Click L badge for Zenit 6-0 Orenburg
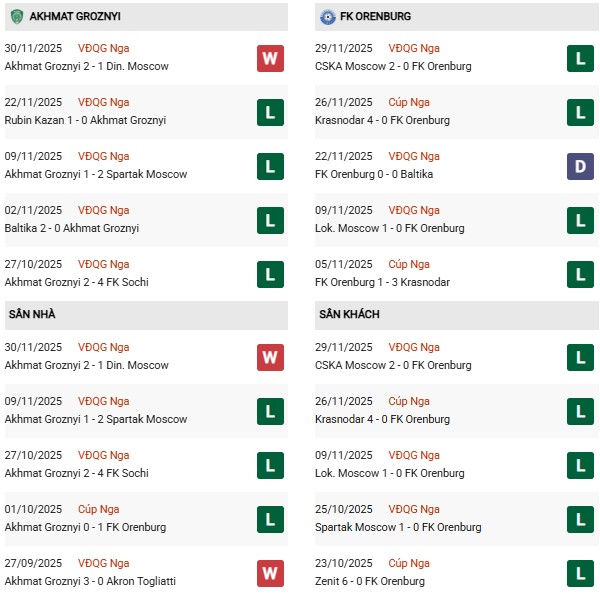Viewport: 600px width, 596px height. pyautogui.click(x=580, y=573)
